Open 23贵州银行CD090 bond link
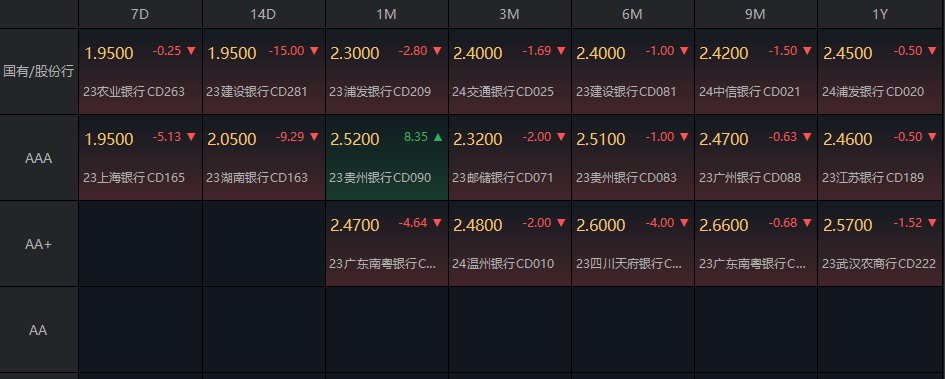This screenshot has width=945, height=379. (x=380, y=178)
